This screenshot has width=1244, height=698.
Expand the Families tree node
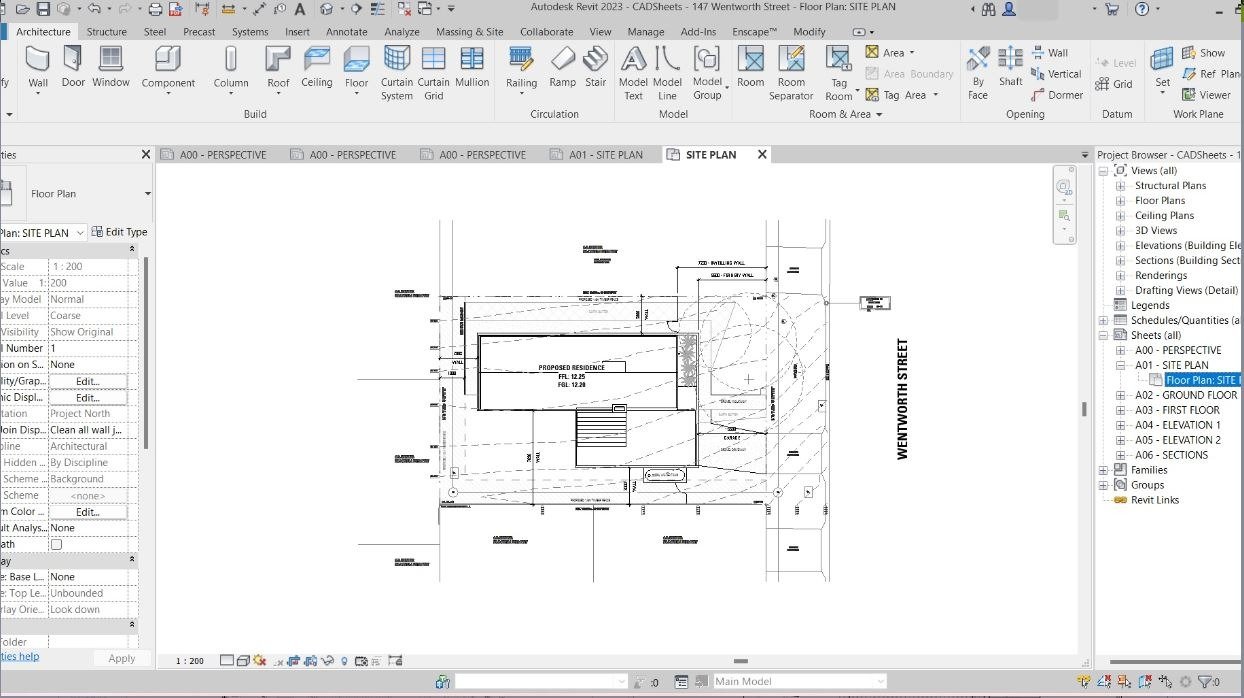1104,470
